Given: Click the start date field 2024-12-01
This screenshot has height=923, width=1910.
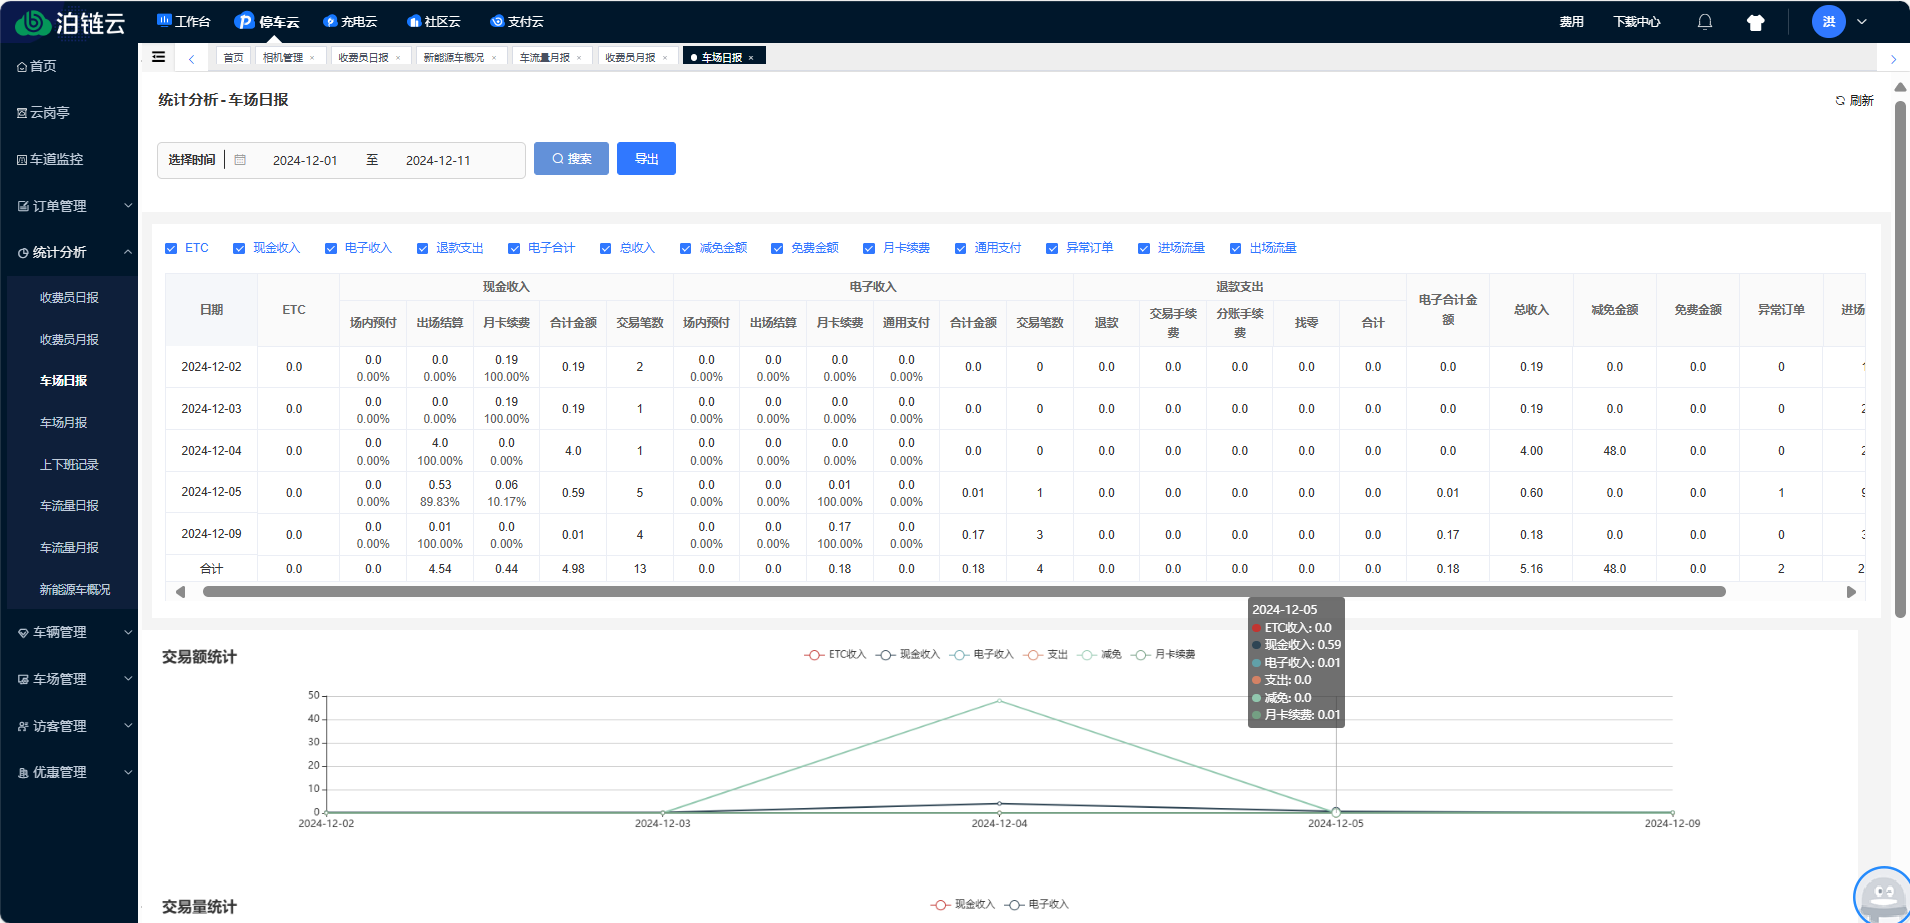Looking at the screenshot, I should pyautogui.click(x=305, y=160).
